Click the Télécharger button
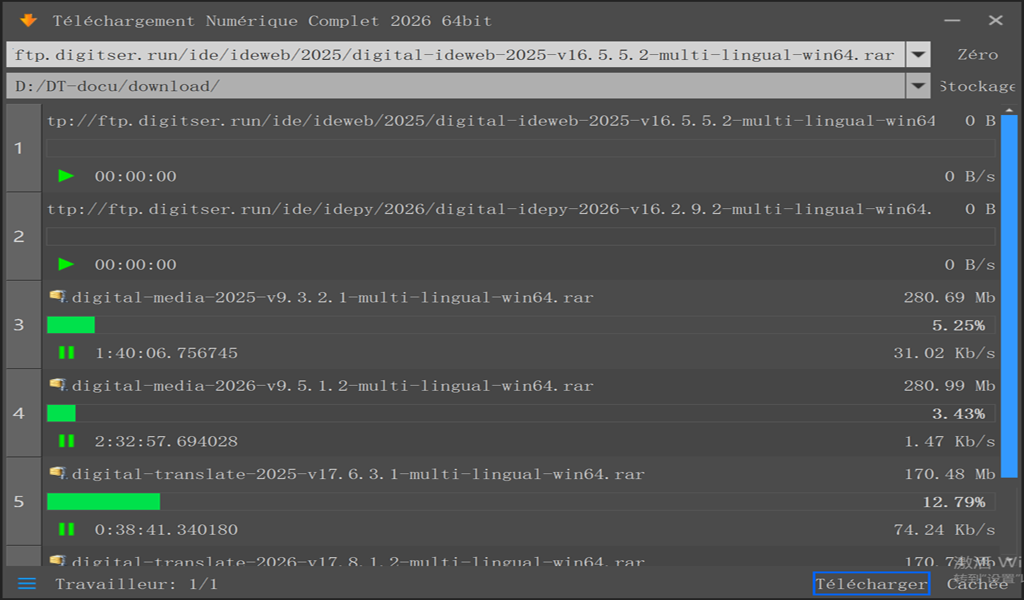 871,584
